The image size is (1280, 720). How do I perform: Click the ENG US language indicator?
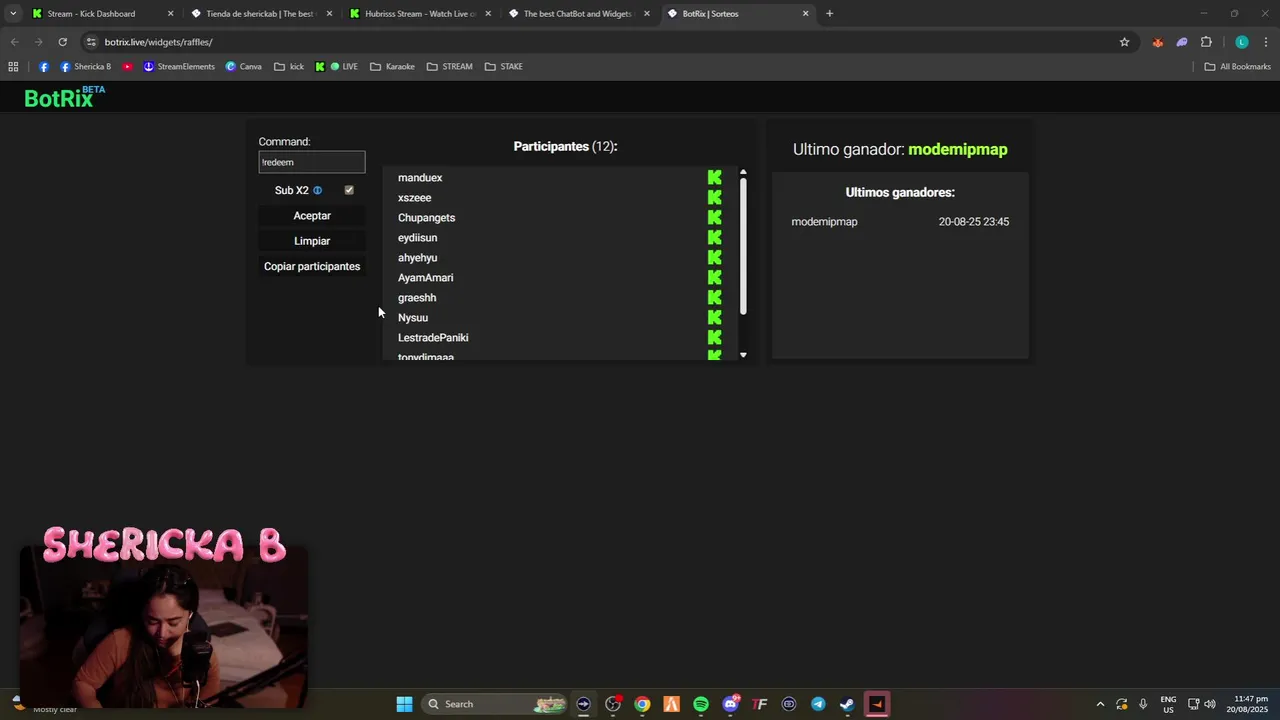pyautogui.click(x=1168, y=704)
